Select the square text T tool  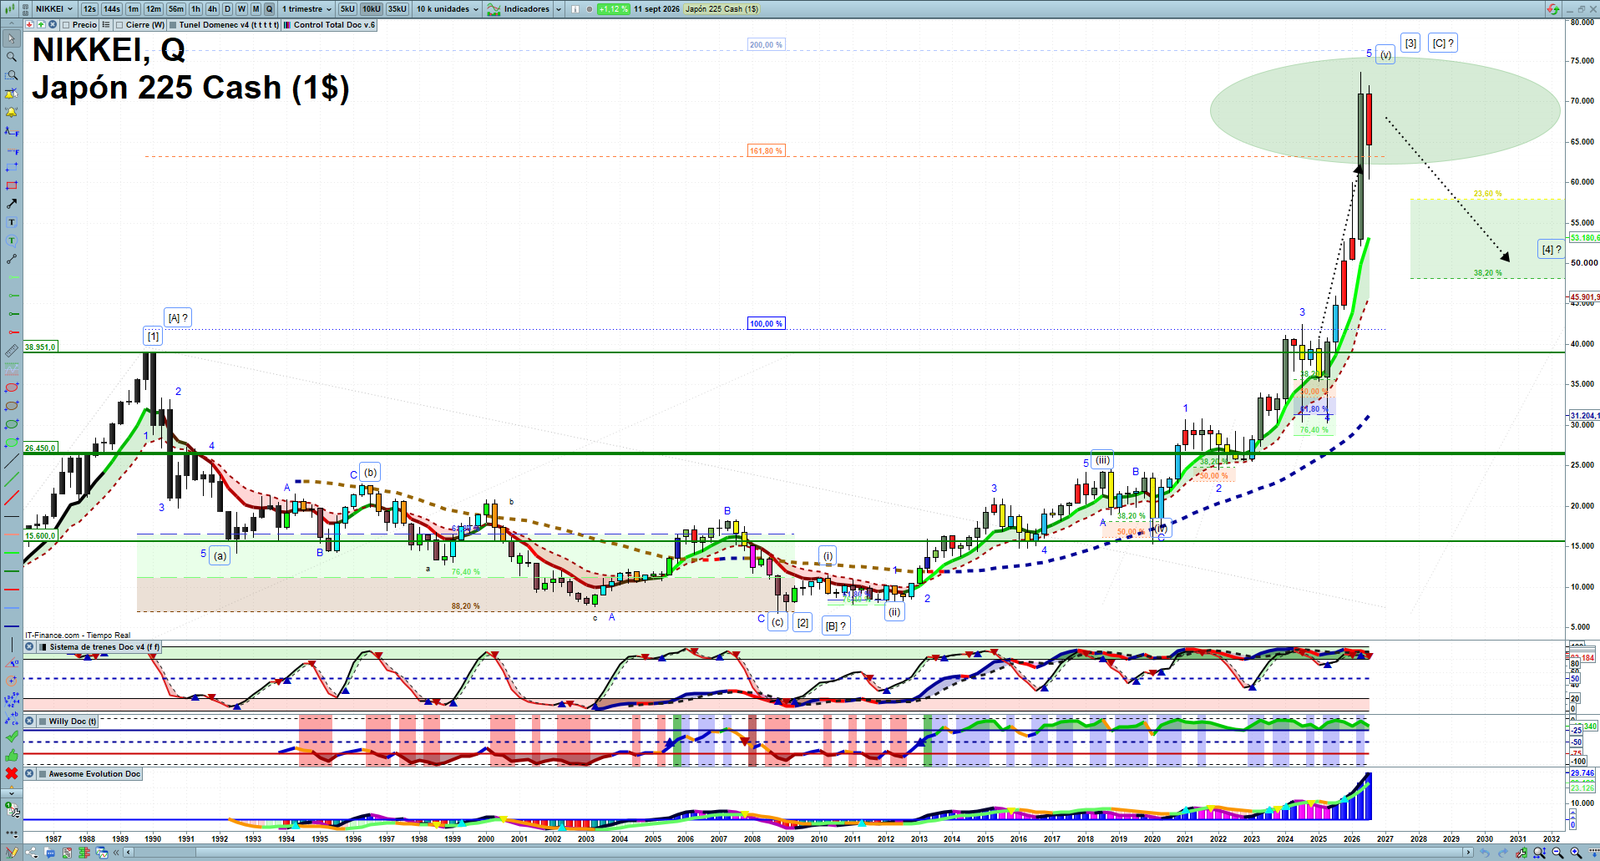pyautogui.click(x=12, y=222)
